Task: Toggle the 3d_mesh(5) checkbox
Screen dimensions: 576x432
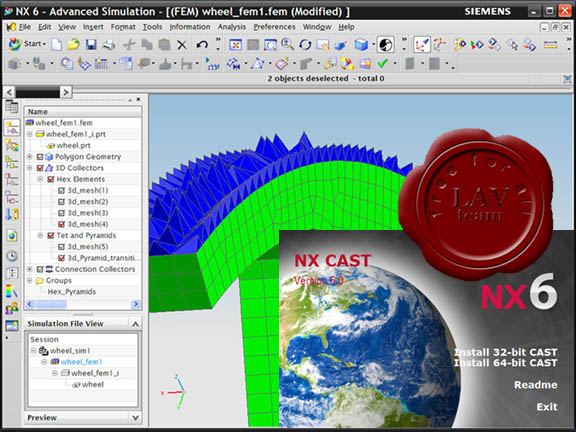Action: 61,247
